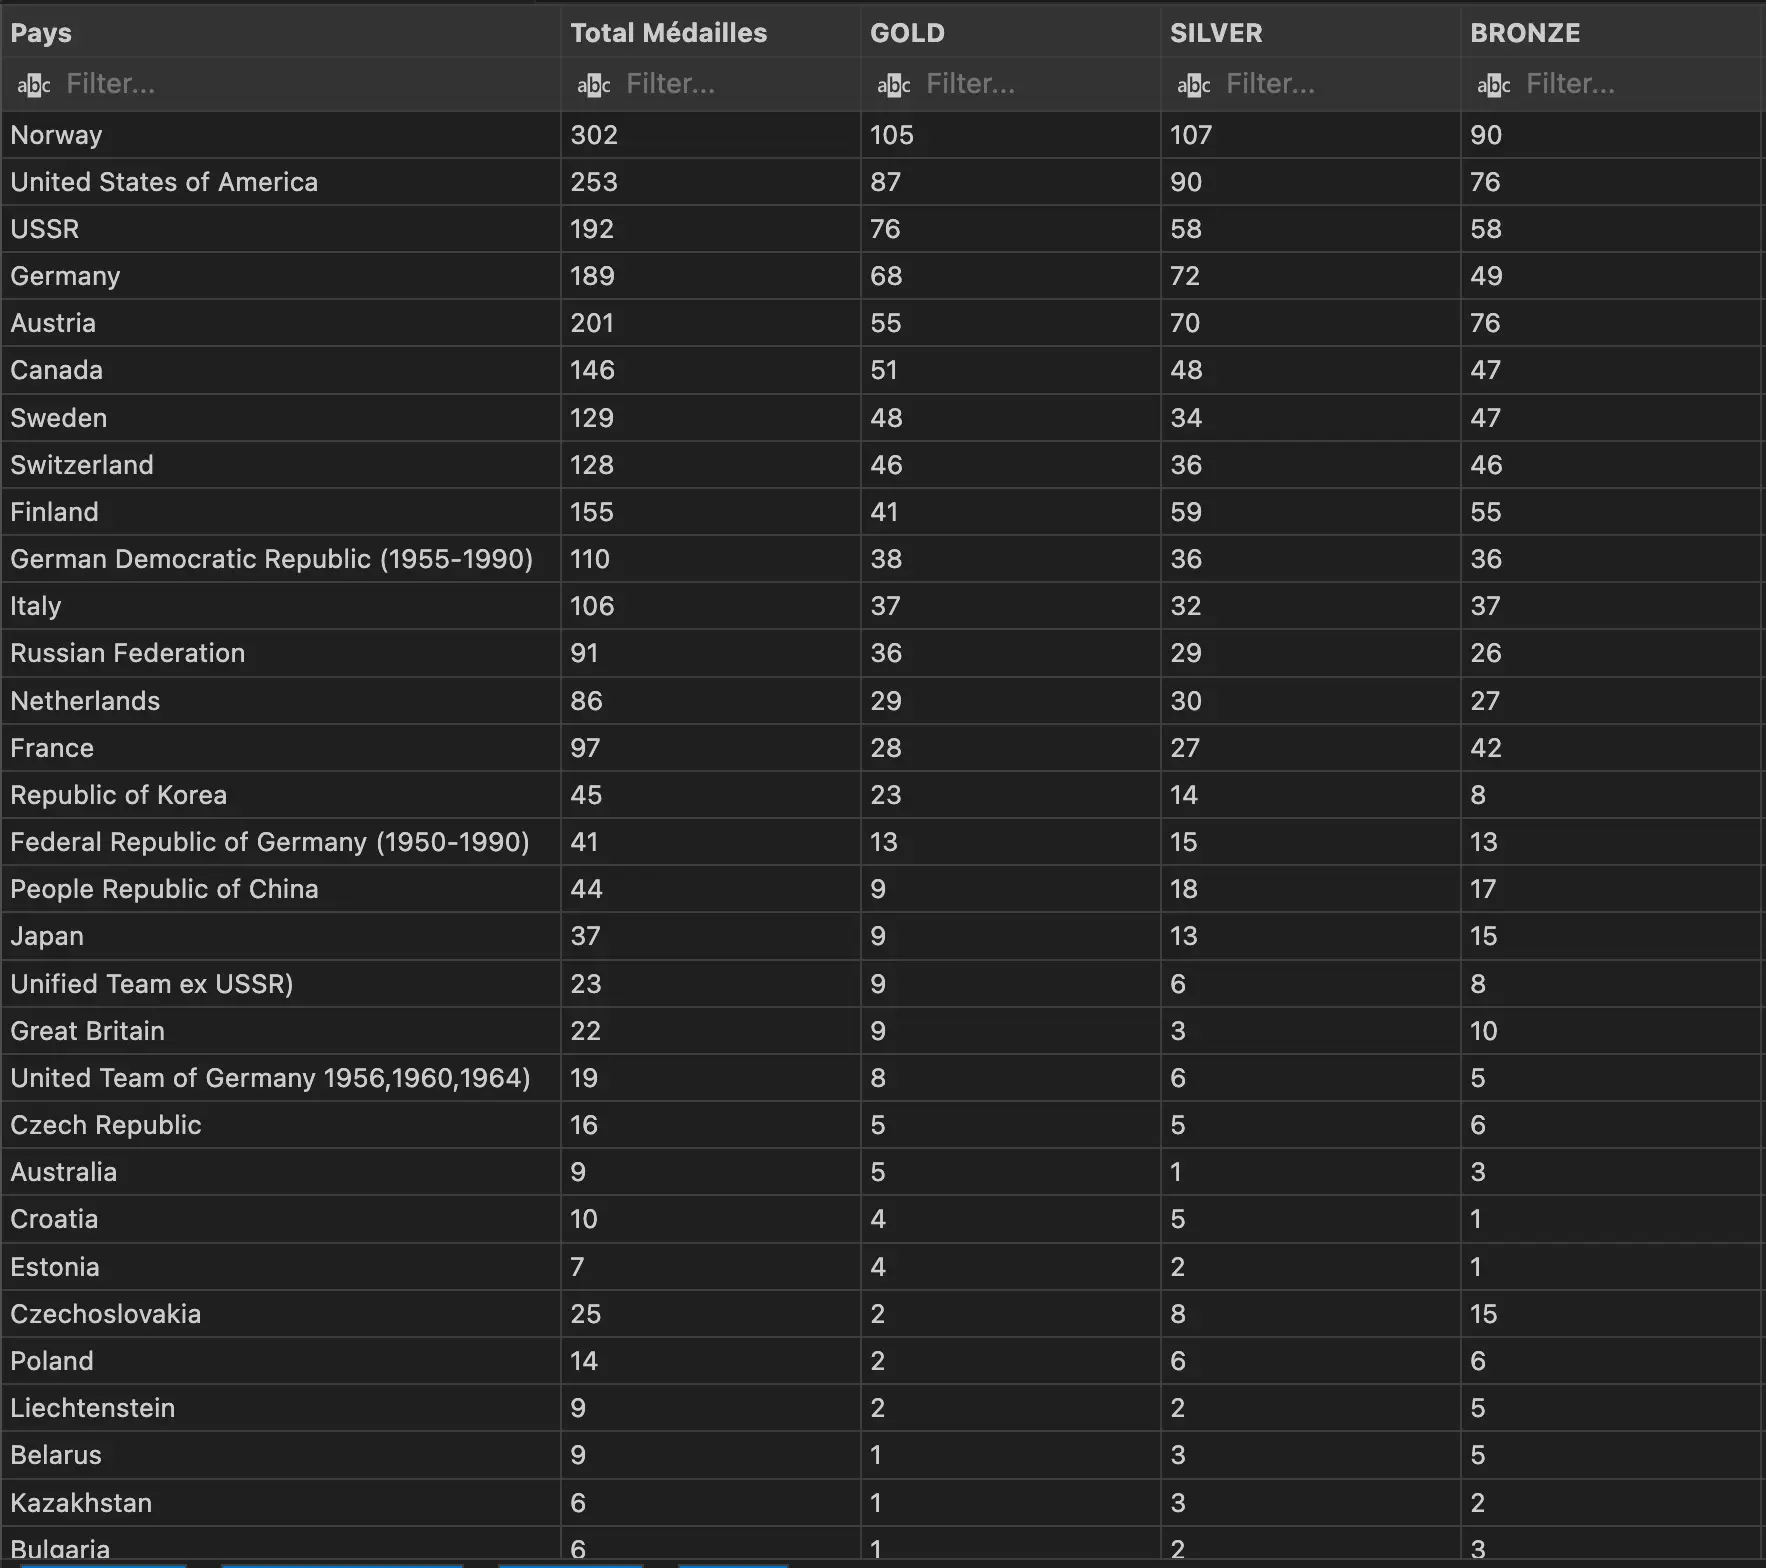Viewport: 1766px width, 1568px height.
Task: Select the Poland country cell
Action: (281, 1361)
